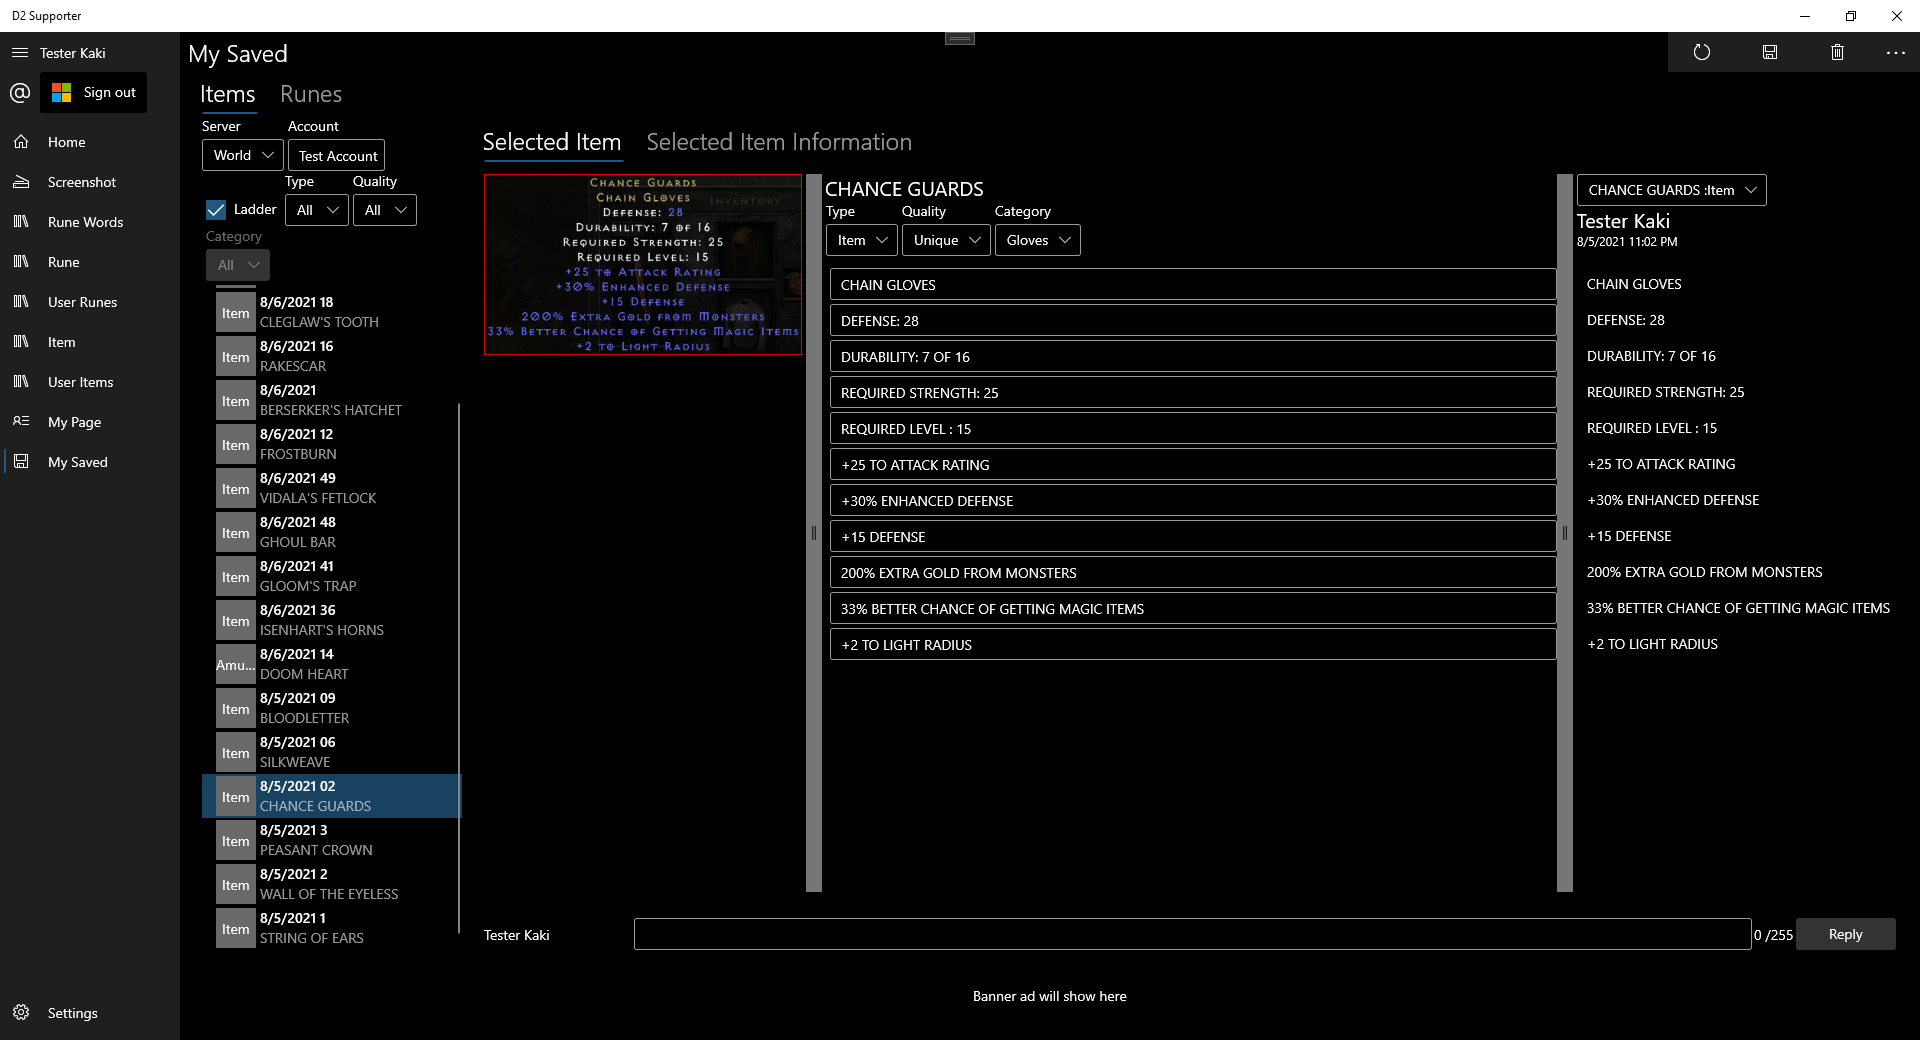Click the top collapse grip handle
This screenshot has height=1040, width=1920.
click(x=960, y=38)
